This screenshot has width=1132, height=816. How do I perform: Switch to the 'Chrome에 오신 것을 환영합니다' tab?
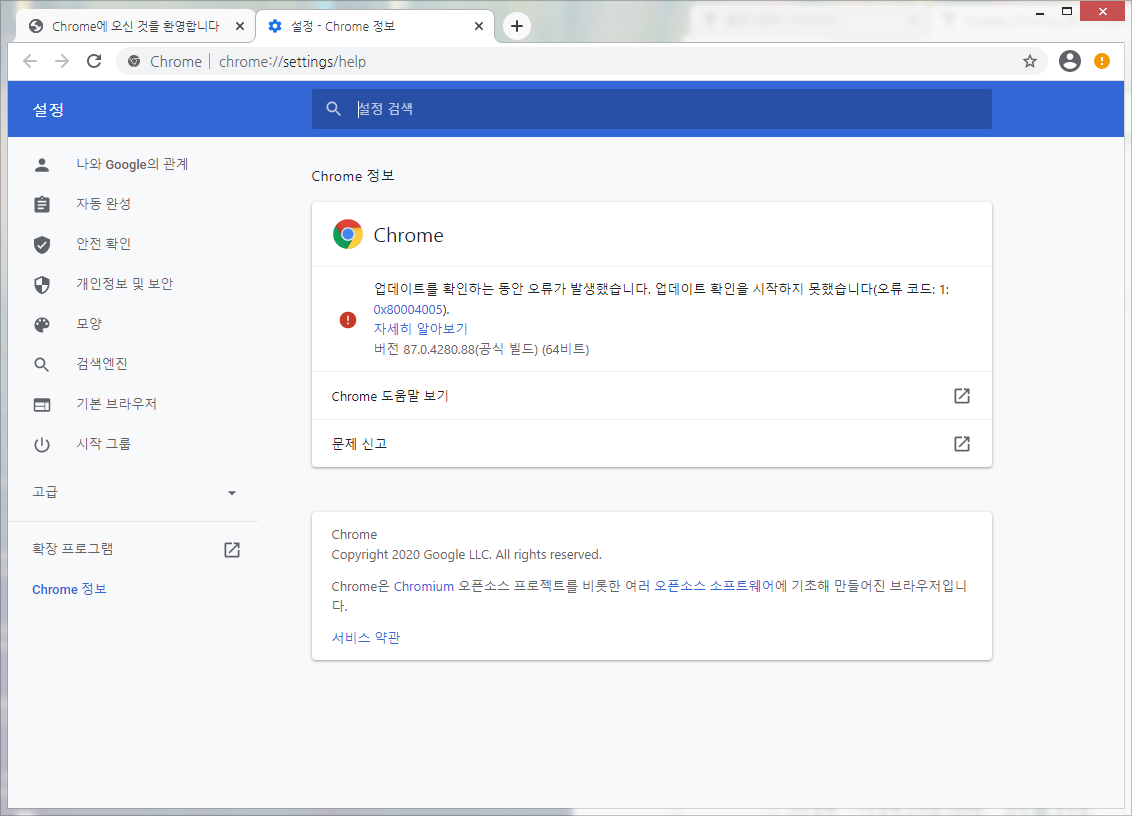(x=135, y=27)
